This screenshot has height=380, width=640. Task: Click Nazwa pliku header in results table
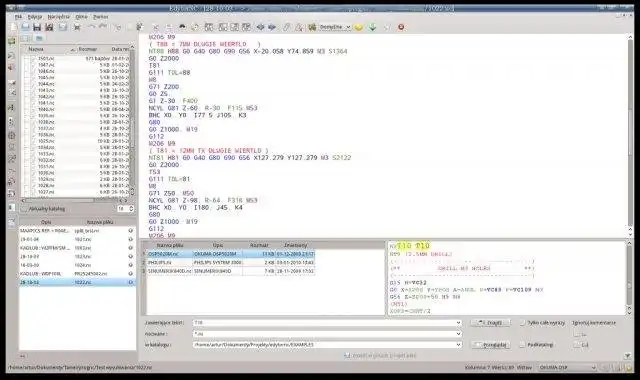[x=170, y=245]
